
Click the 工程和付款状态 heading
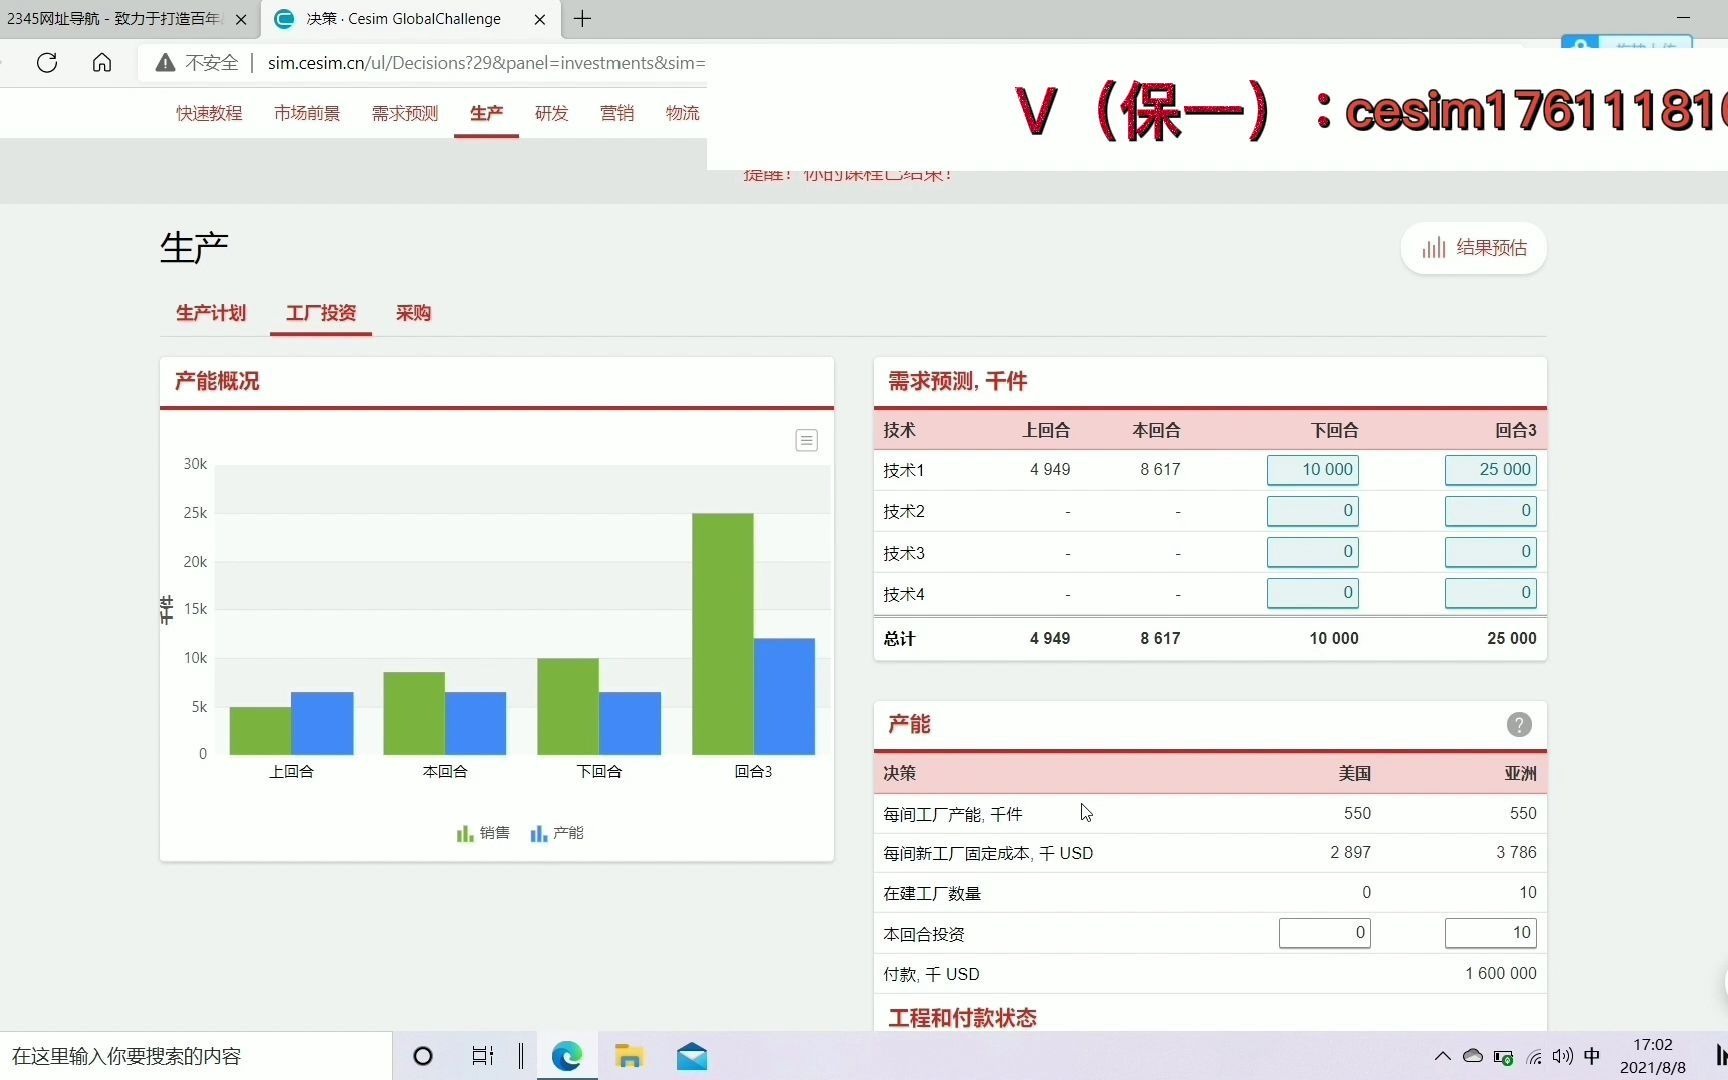pos(962,1018)
